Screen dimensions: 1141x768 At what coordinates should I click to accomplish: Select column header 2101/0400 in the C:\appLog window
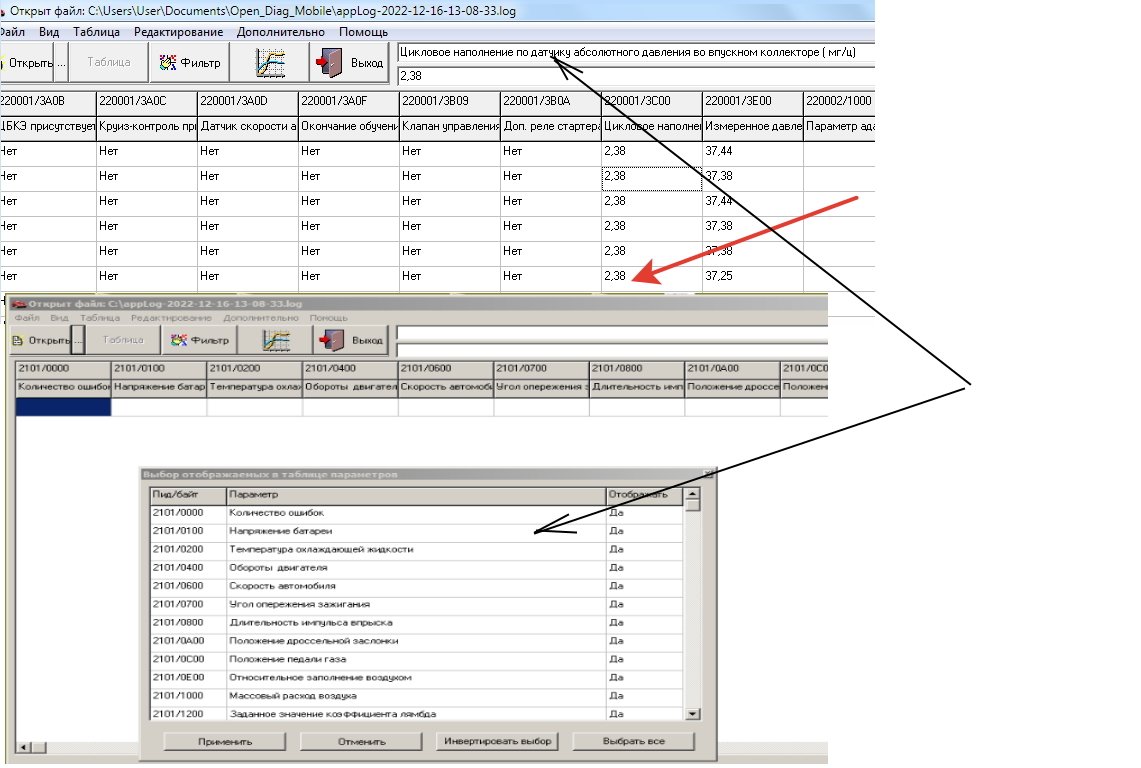point(350,368)
